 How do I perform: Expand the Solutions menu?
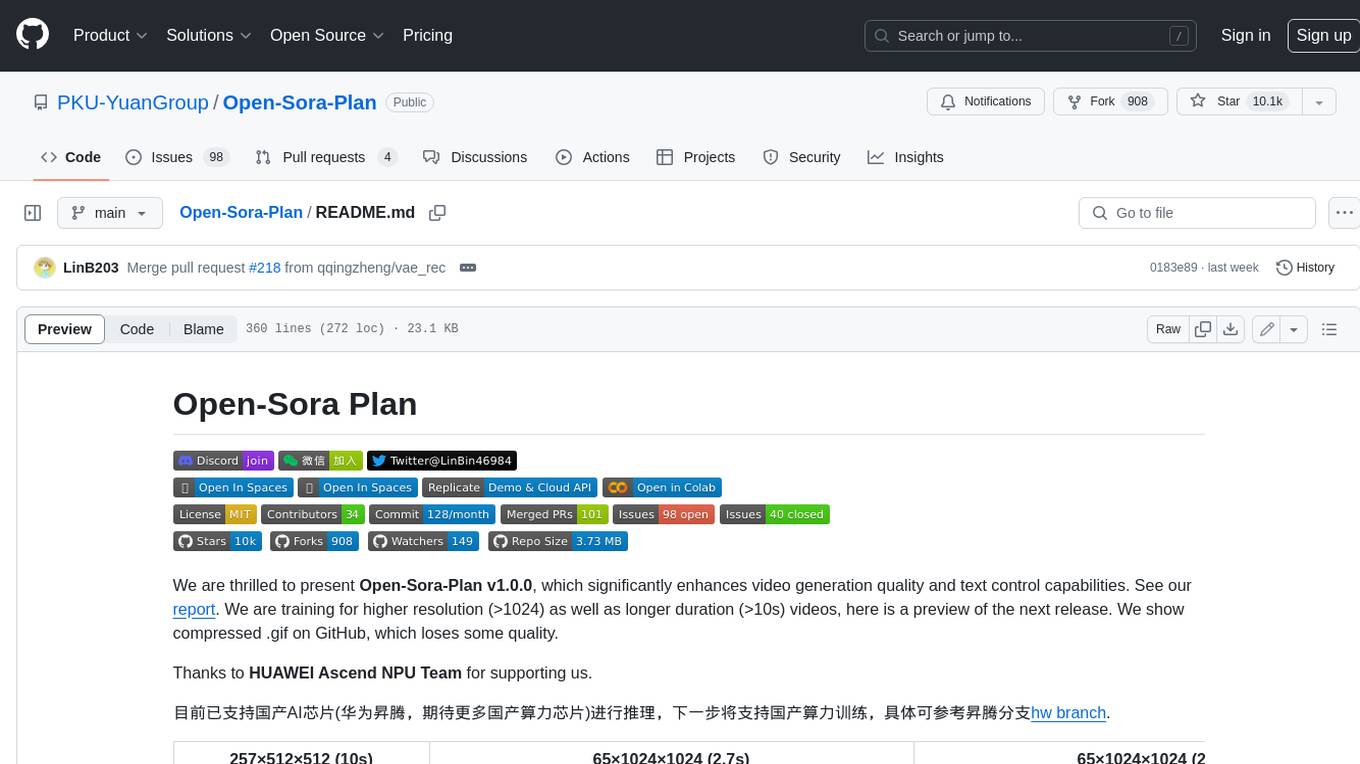207,35
